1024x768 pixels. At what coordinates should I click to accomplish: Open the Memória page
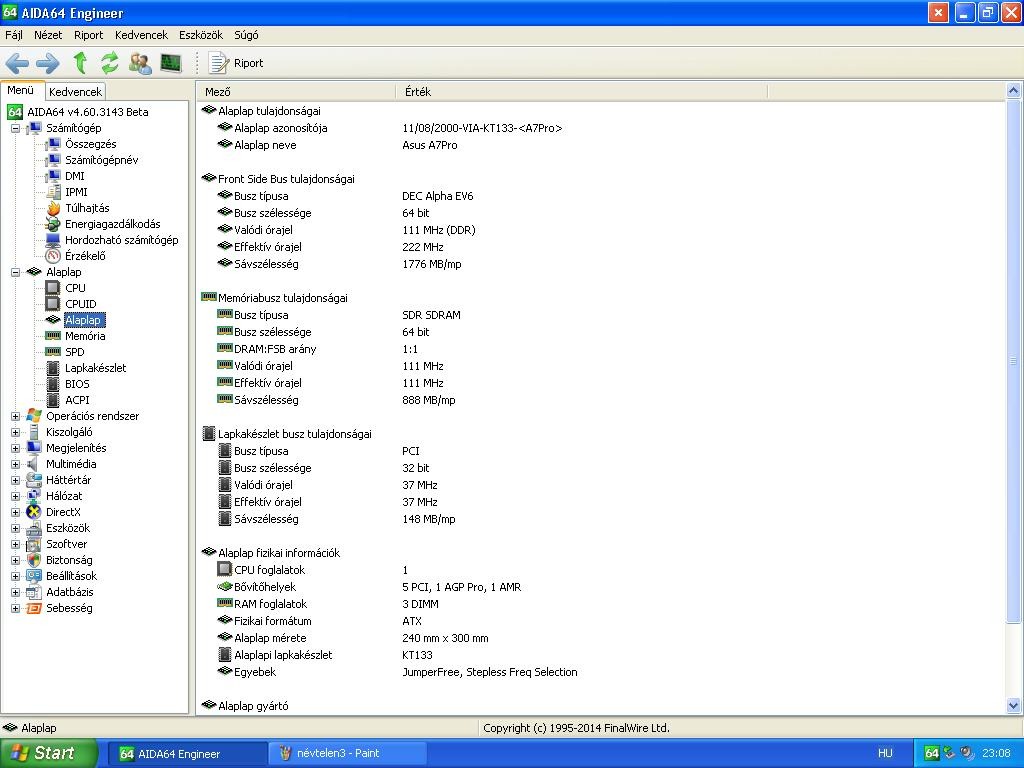pyautogui.click(x=85, y=336)
